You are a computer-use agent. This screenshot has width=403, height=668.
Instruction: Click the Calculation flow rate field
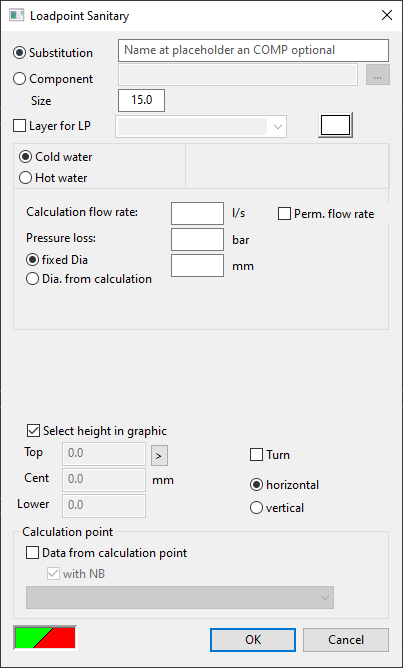pyautogui.click(x=198, y=213)
